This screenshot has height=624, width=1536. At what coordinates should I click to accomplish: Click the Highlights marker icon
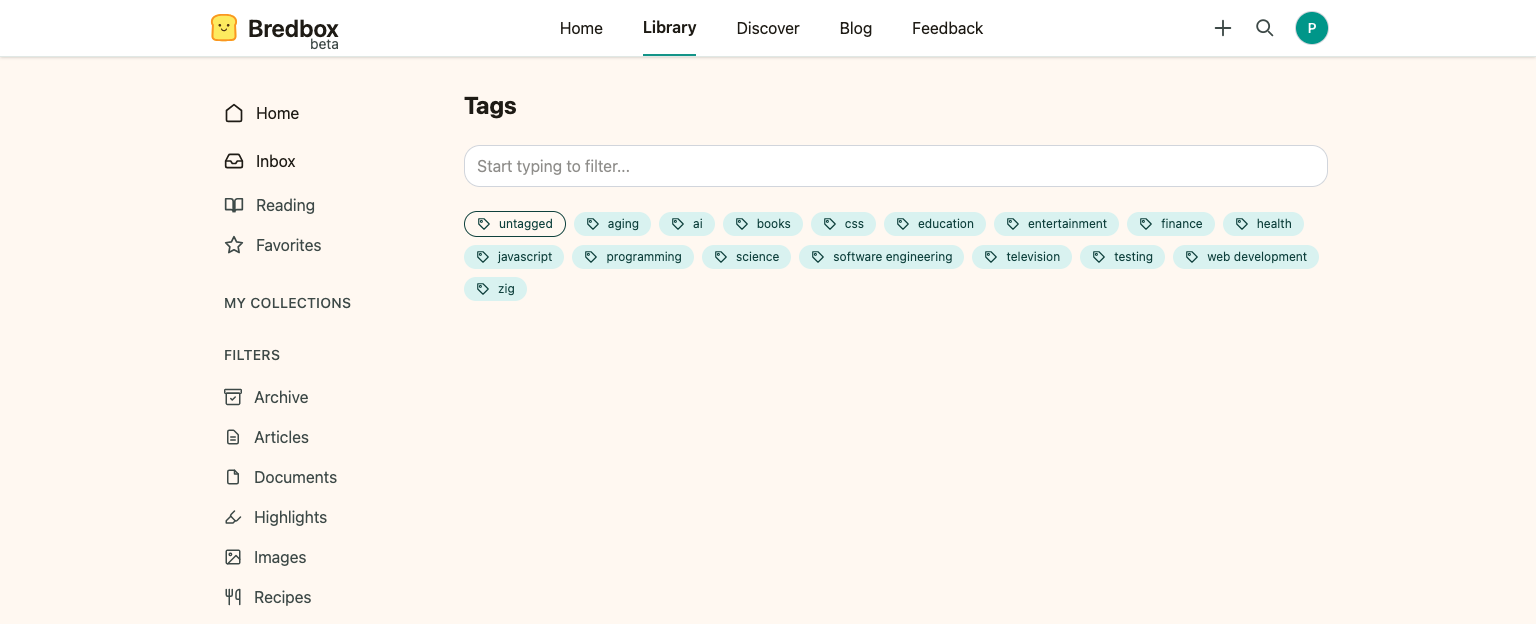tap(233, 517)
